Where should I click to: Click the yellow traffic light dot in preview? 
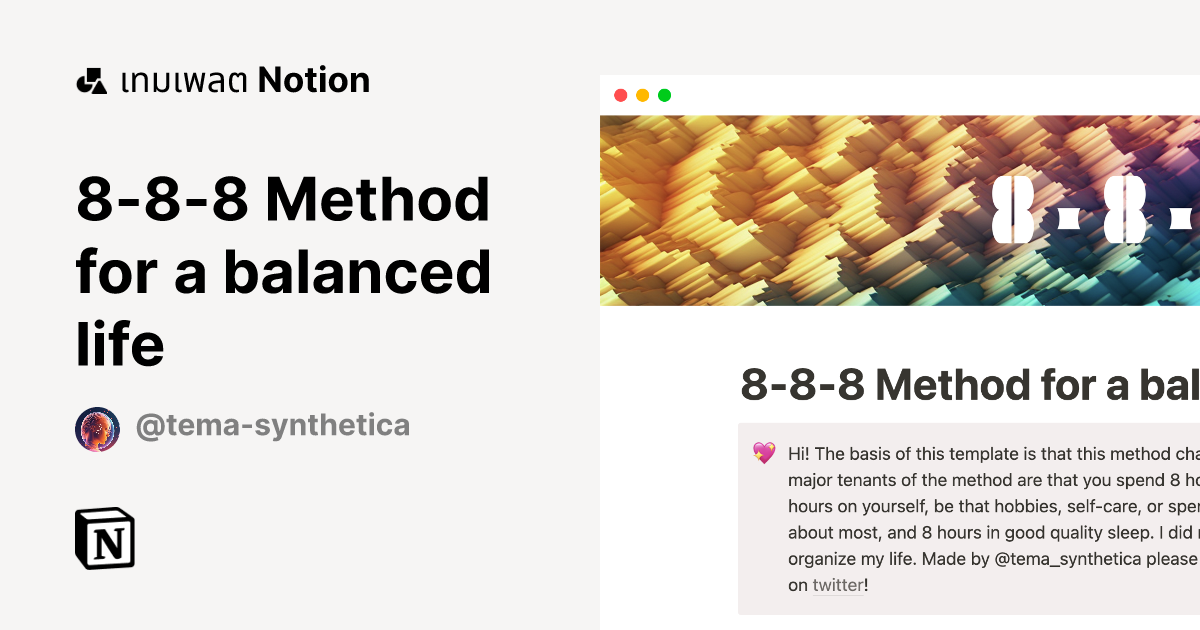643,94
